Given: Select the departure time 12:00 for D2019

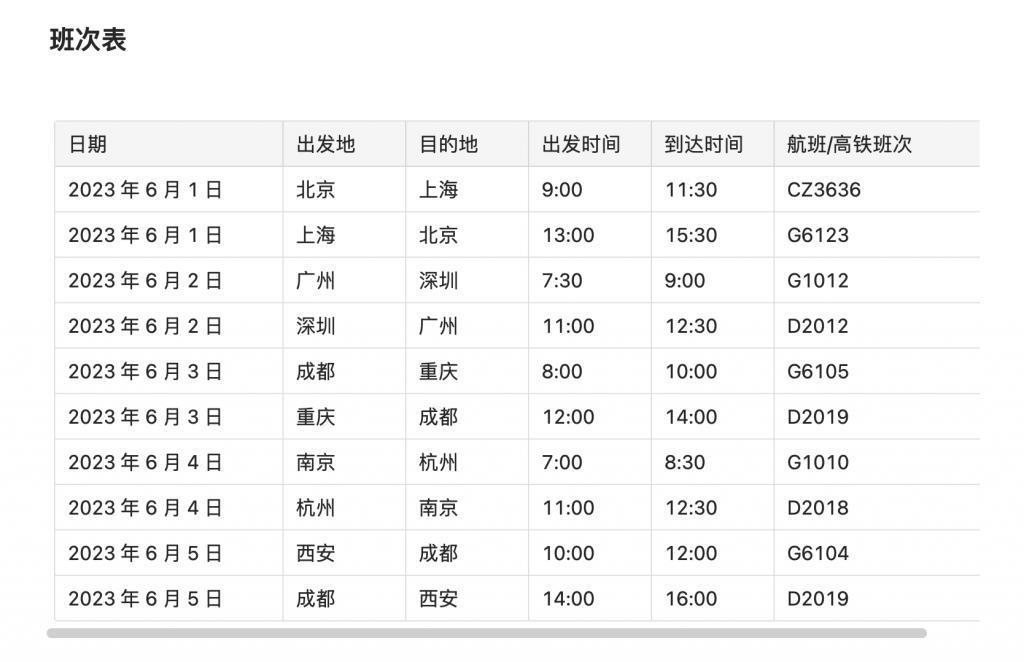Looking at the screenshot, I should (568, 416).
